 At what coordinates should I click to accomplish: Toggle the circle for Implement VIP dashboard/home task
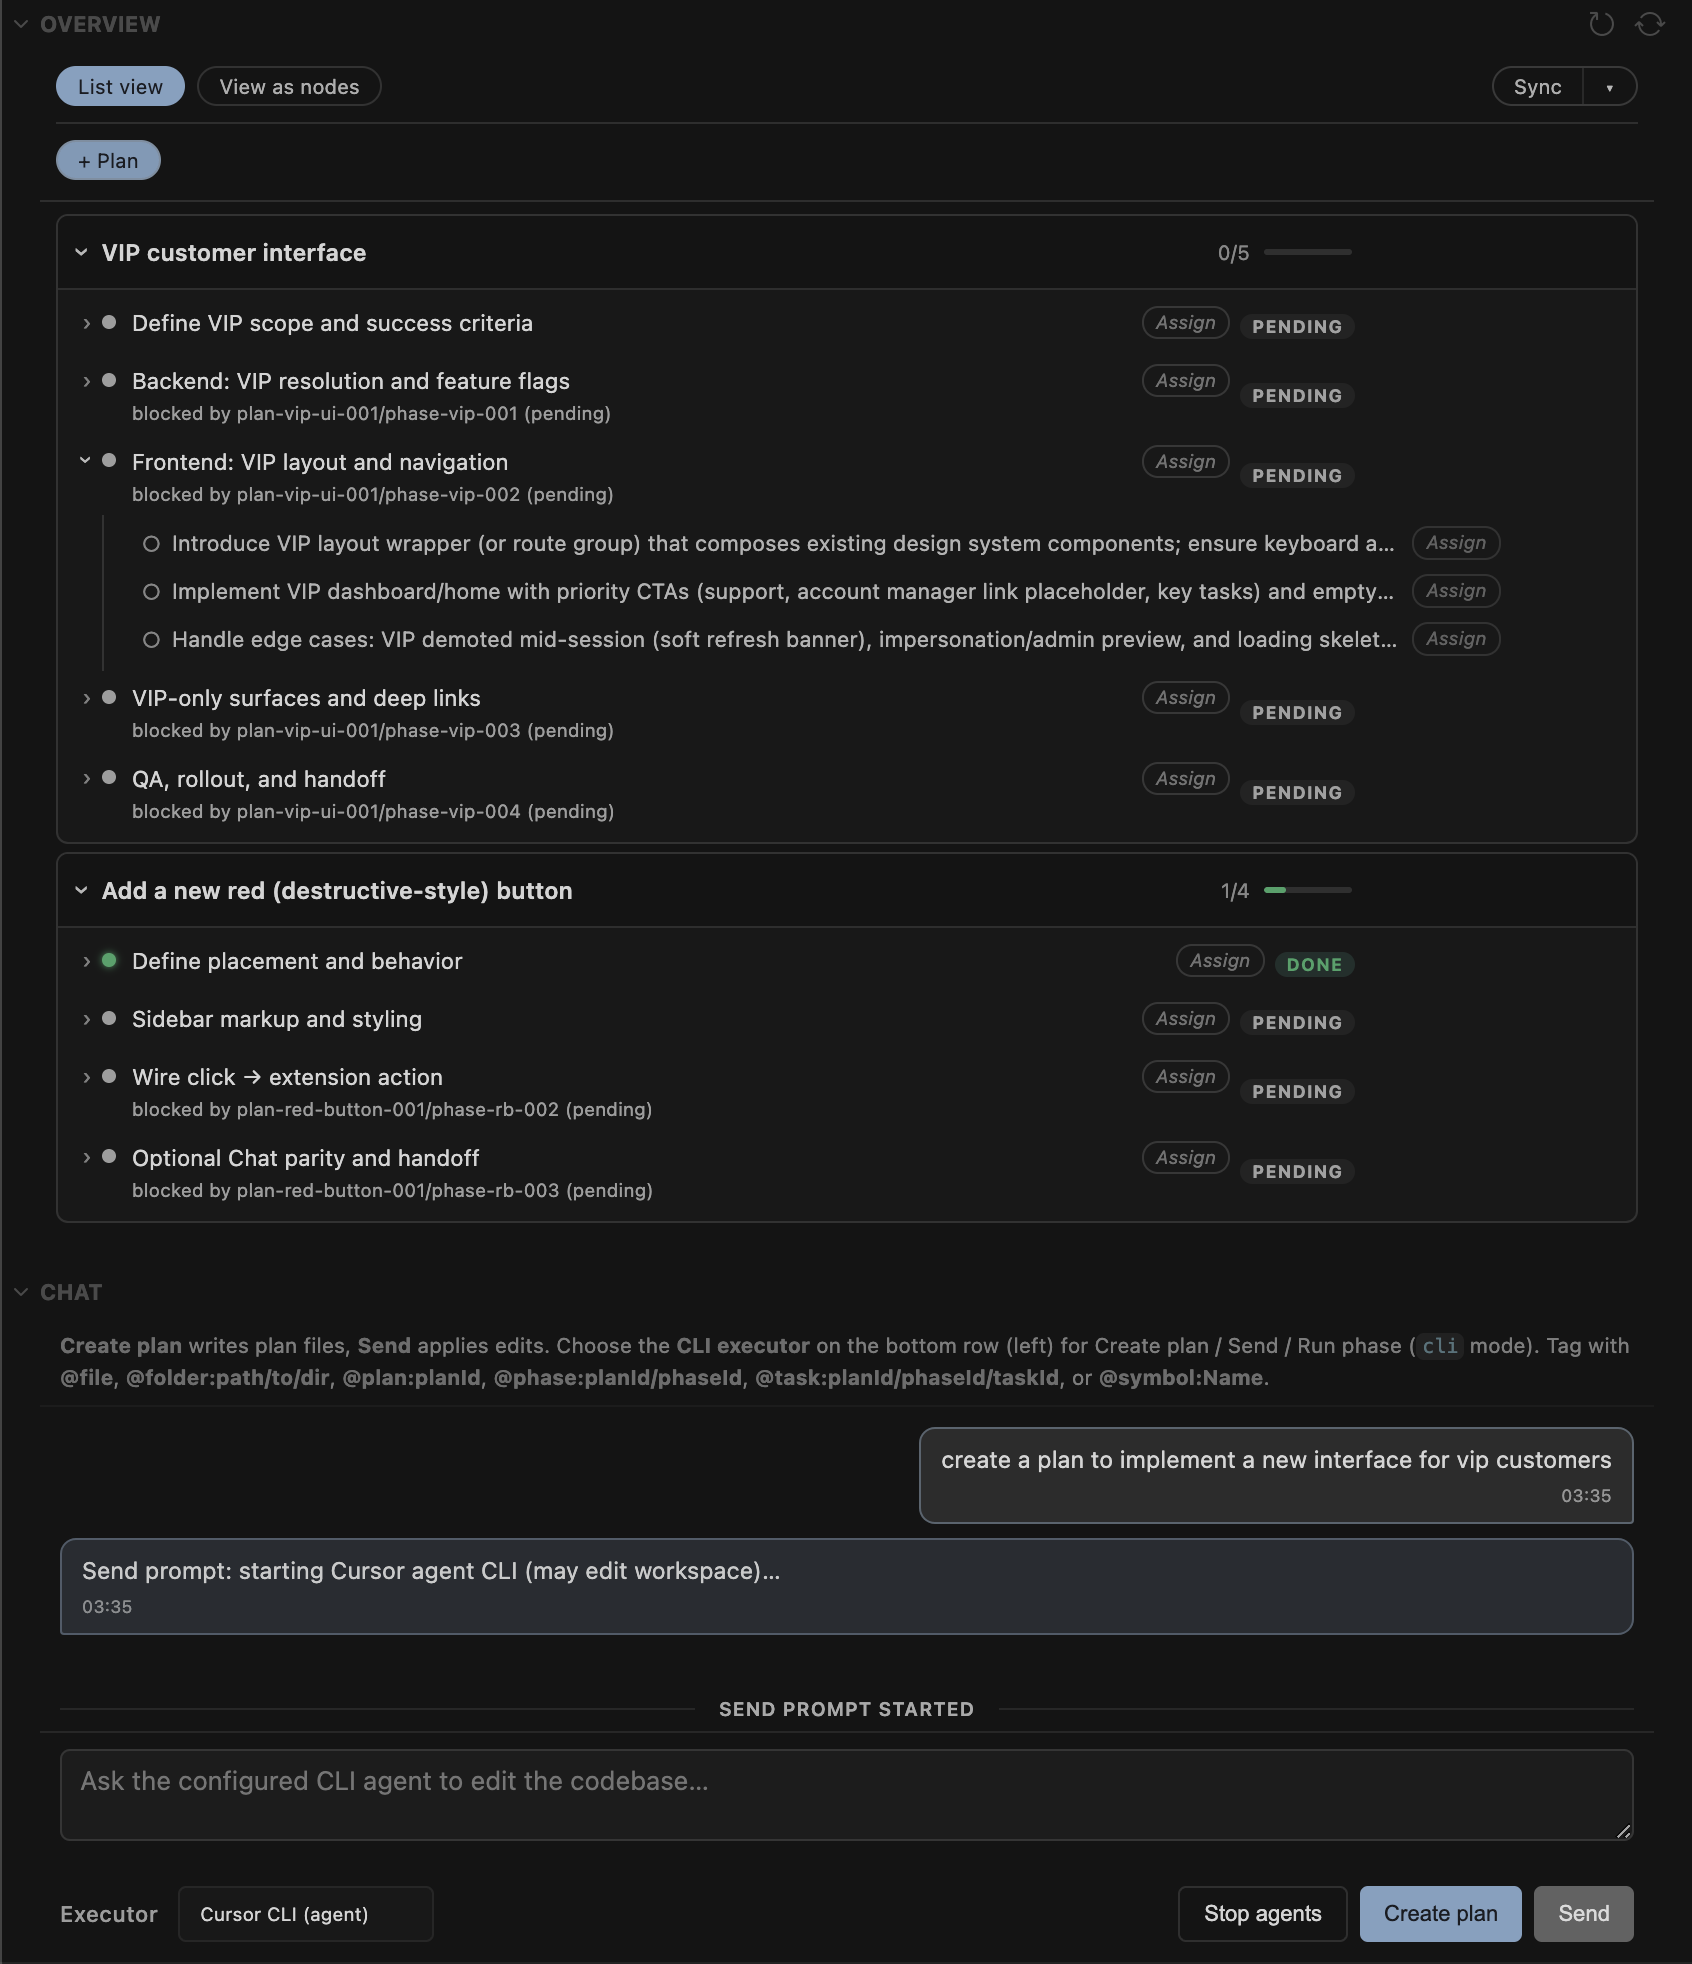click(151, 592)
